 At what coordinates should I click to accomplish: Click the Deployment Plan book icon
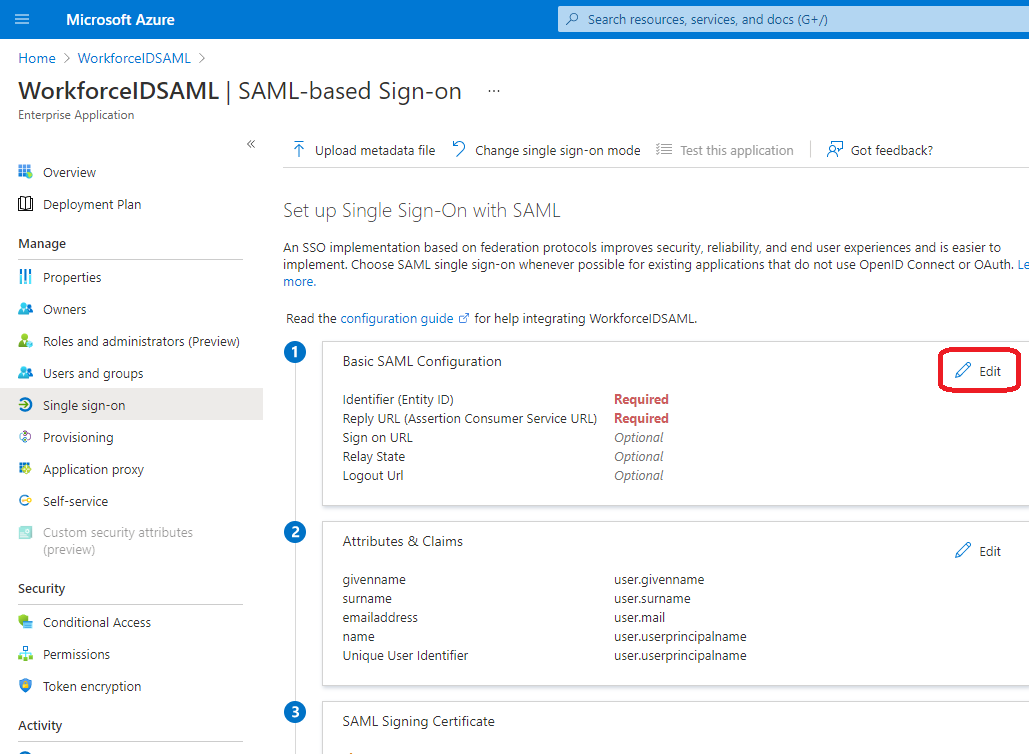click(26, 204)
